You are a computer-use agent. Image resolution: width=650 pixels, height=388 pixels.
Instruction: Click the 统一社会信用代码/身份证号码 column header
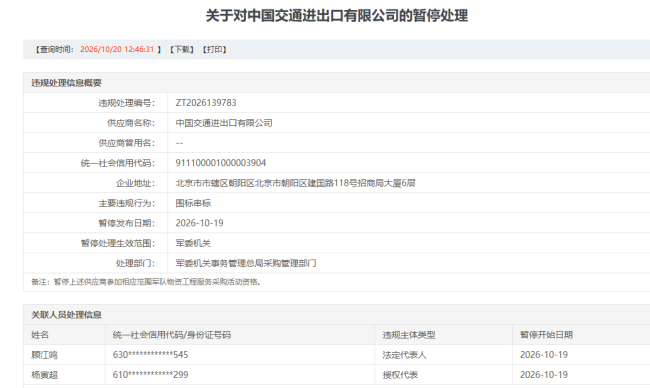(x=172, y=335)
